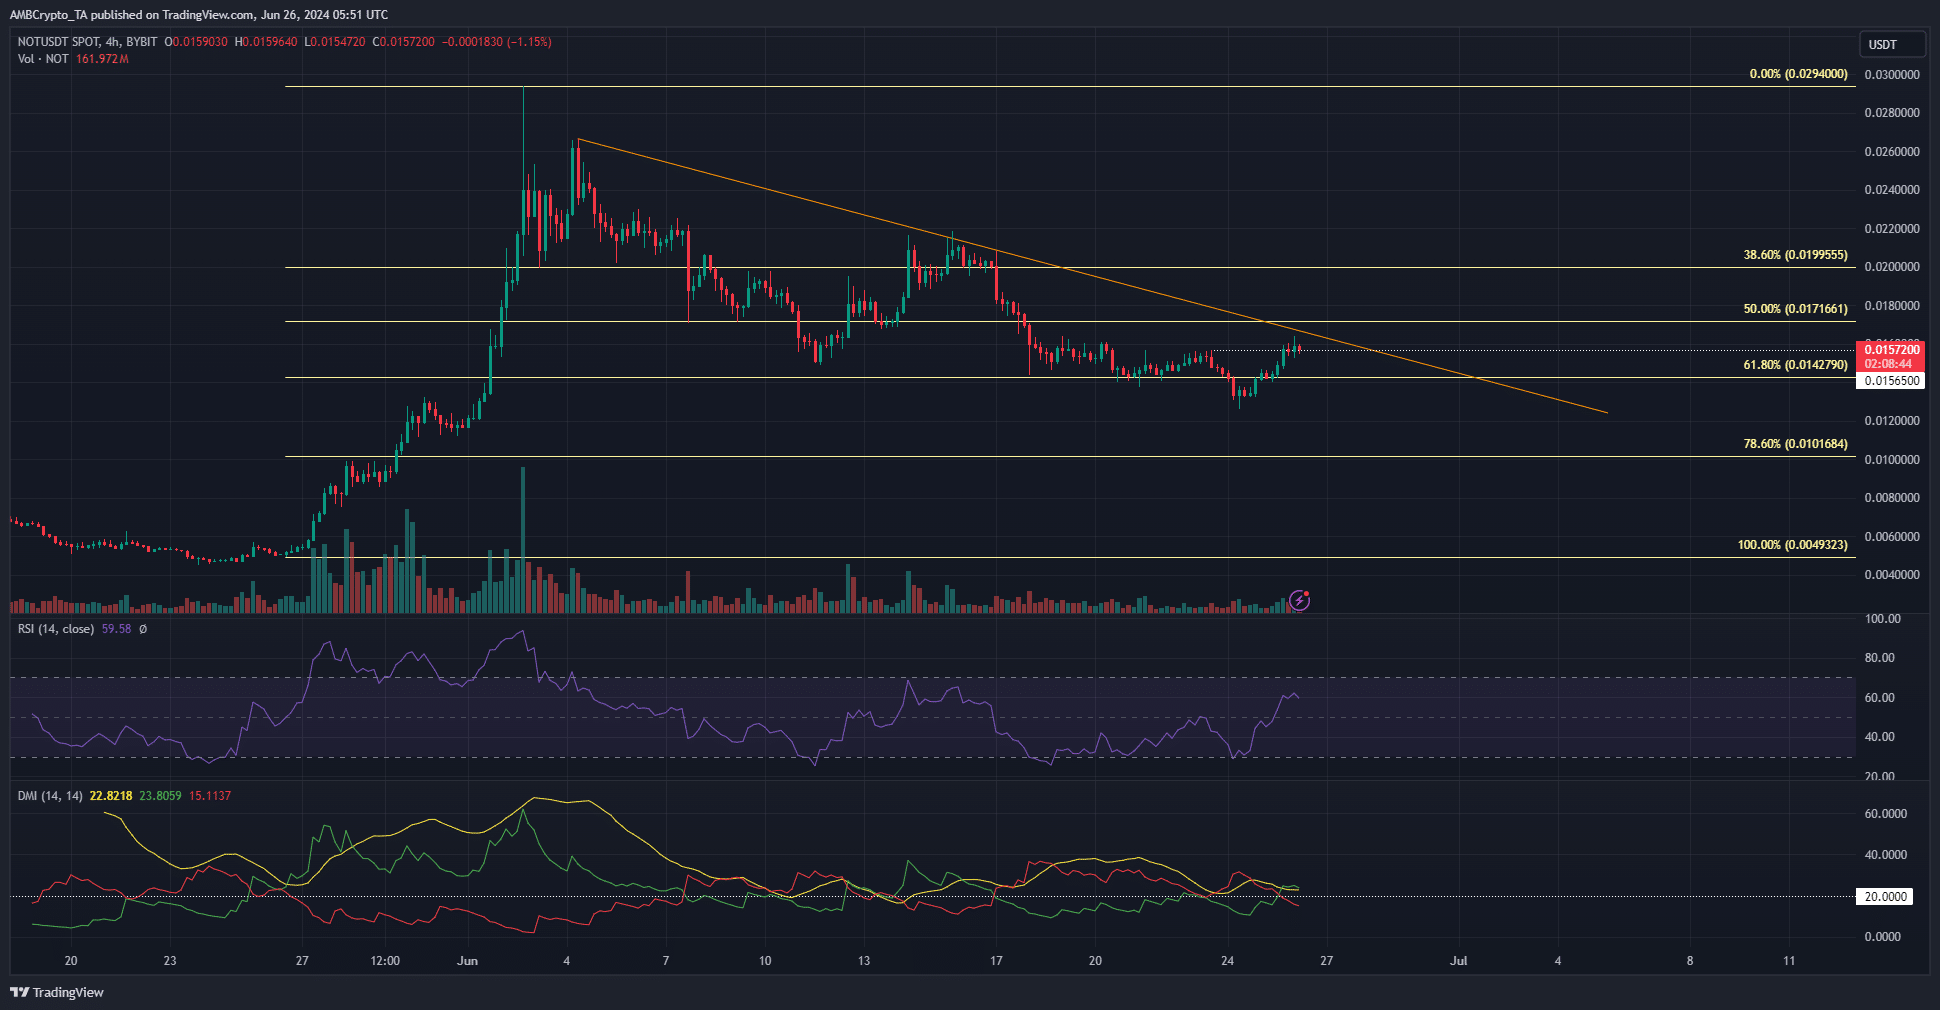This screenshot has width=1940, height=1010.
Task: Click the RSI empty-set symbol next to 59.58
Action: coord(143,629)
